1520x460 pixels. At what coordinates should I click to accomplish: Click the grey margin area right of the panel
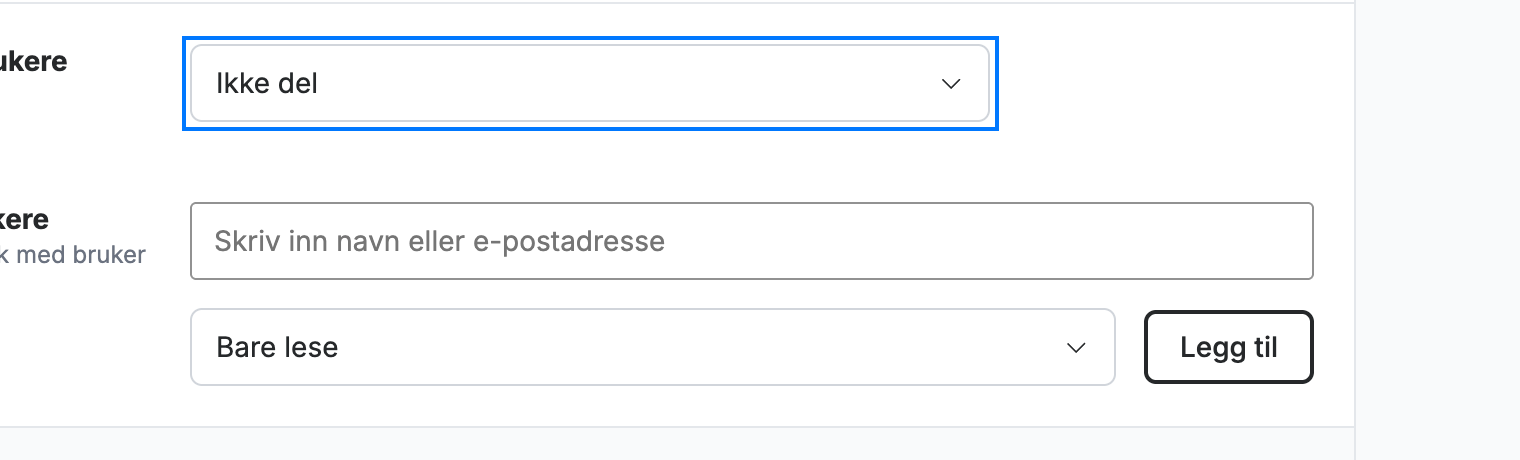click(1438, 230)
